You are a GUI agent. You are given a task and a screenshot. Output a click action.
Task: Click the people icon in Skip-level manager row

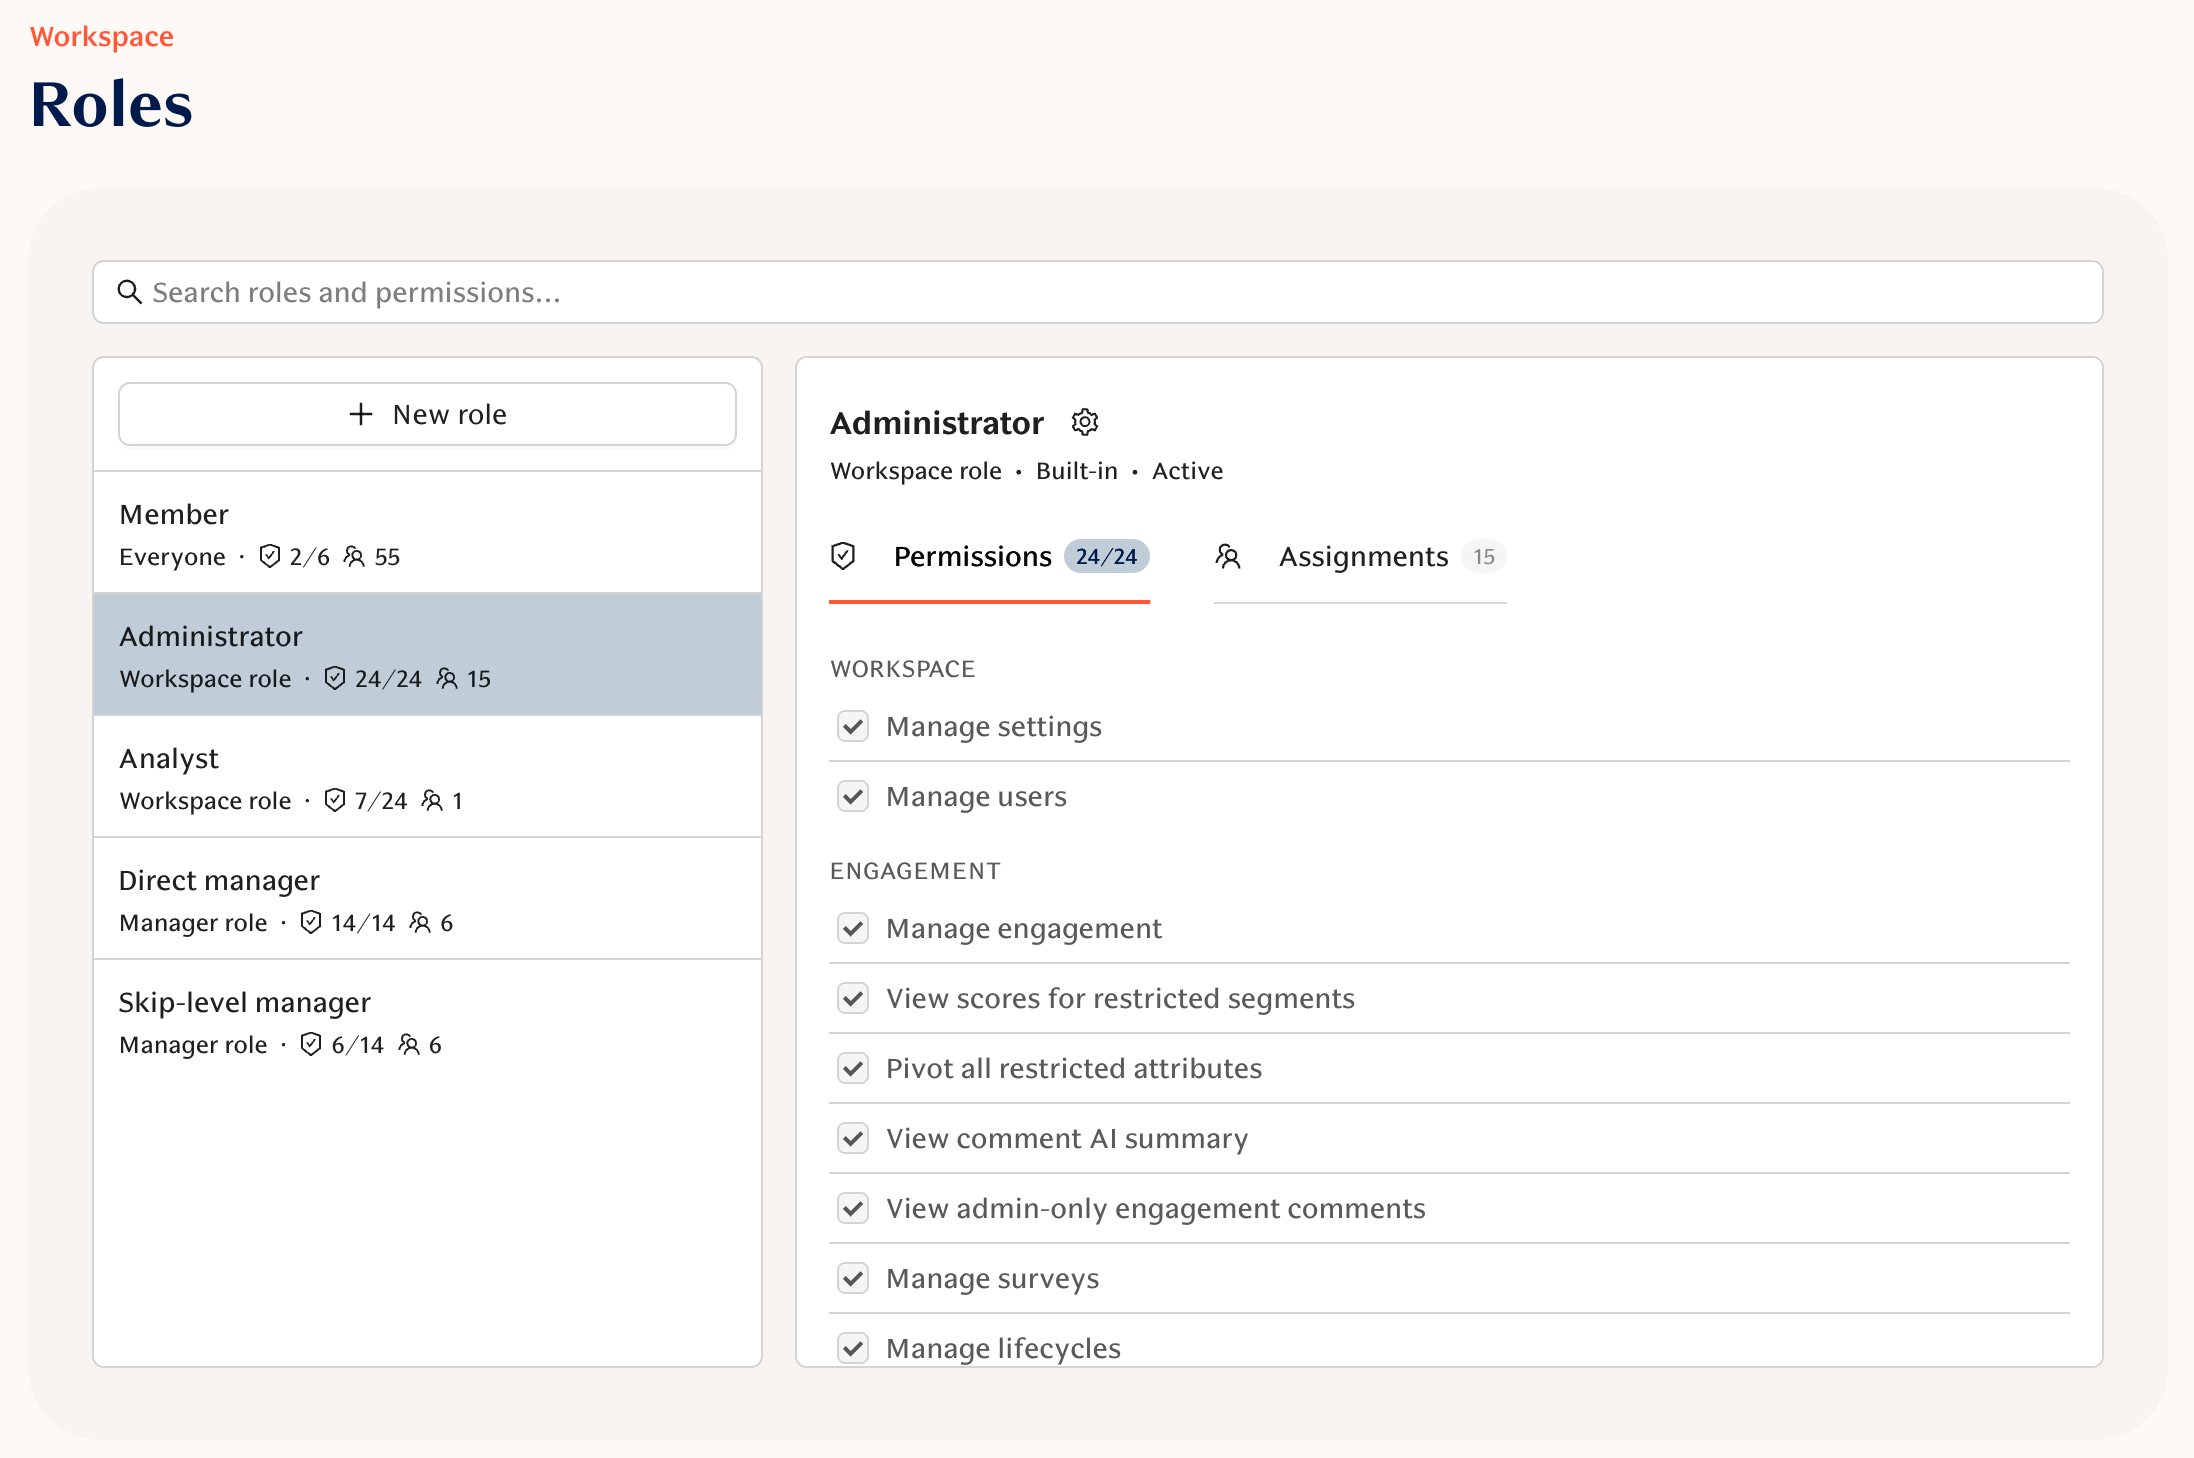pos(409,1044)
